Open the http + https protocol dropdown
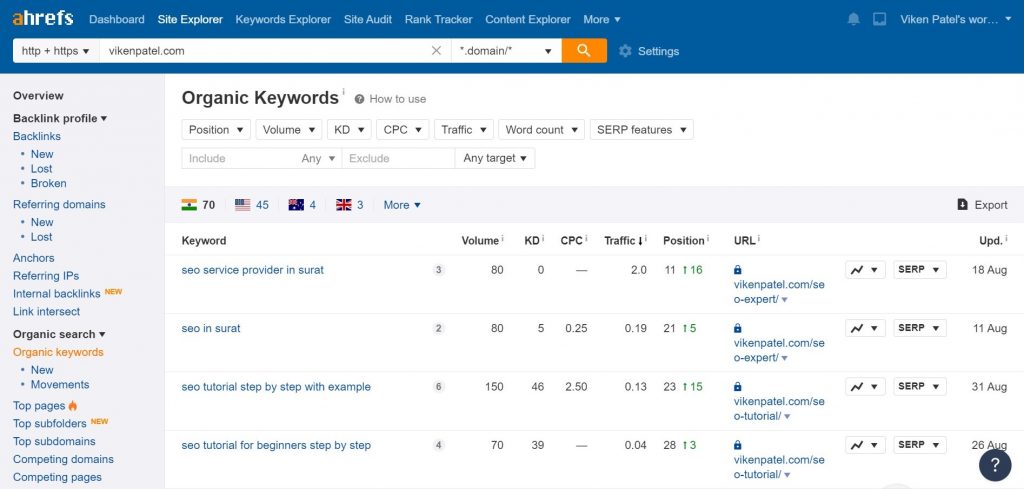The image size is (1024, 489). [x=55, y=51]
